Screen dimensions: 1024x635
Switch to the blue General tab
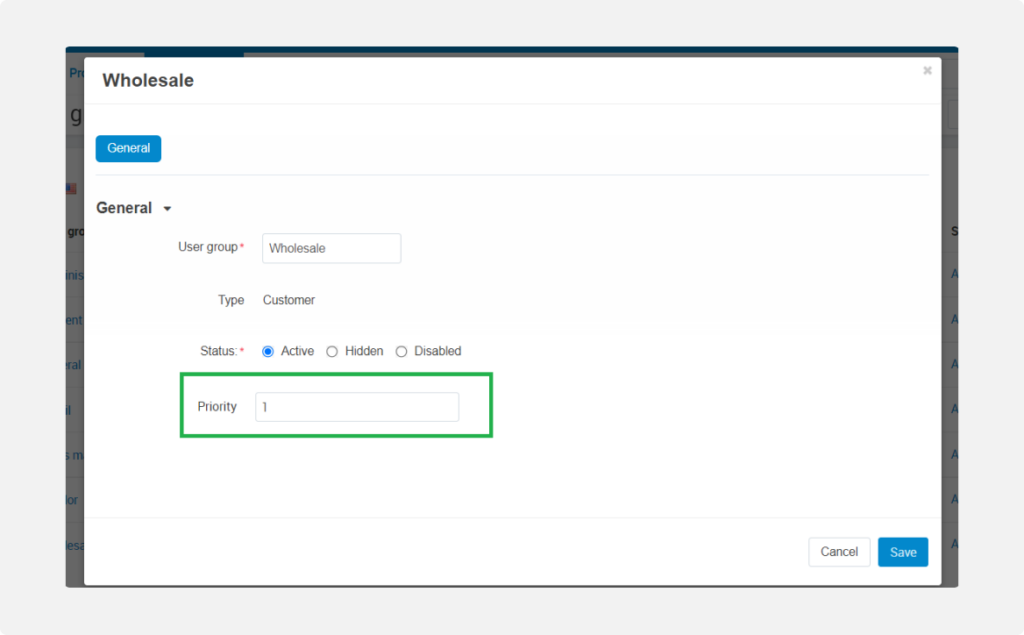(x=128, y=148)
